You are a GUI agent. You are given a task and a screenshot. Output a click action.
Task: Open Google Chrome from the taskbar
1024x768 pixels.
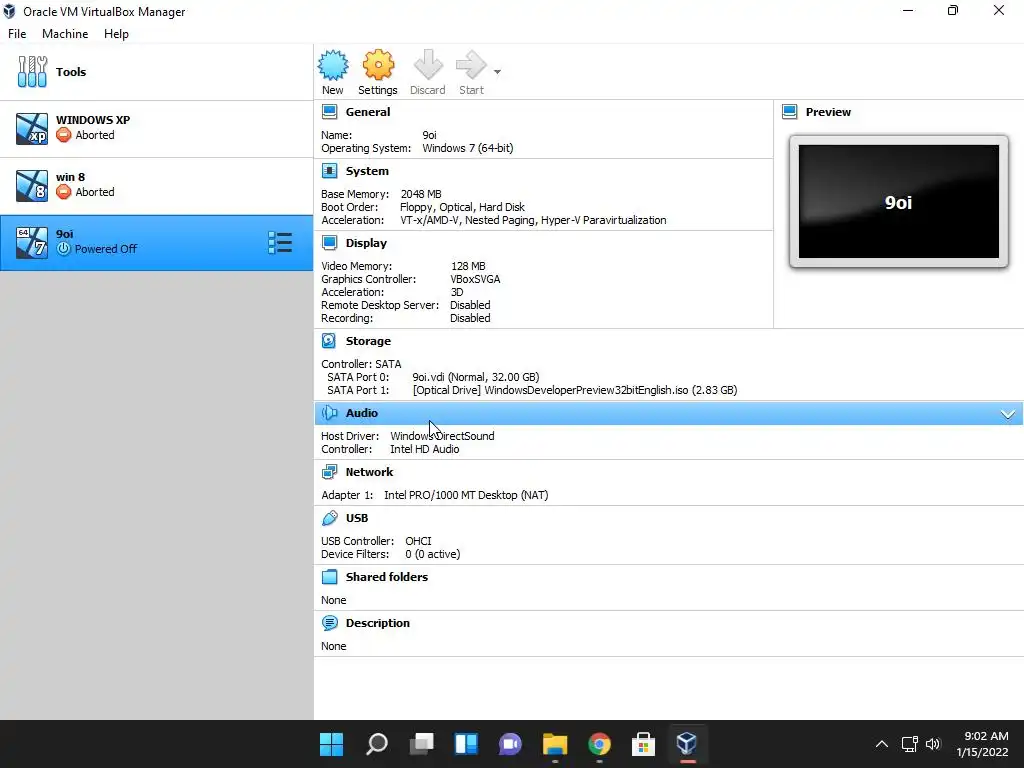coord(600,744)
